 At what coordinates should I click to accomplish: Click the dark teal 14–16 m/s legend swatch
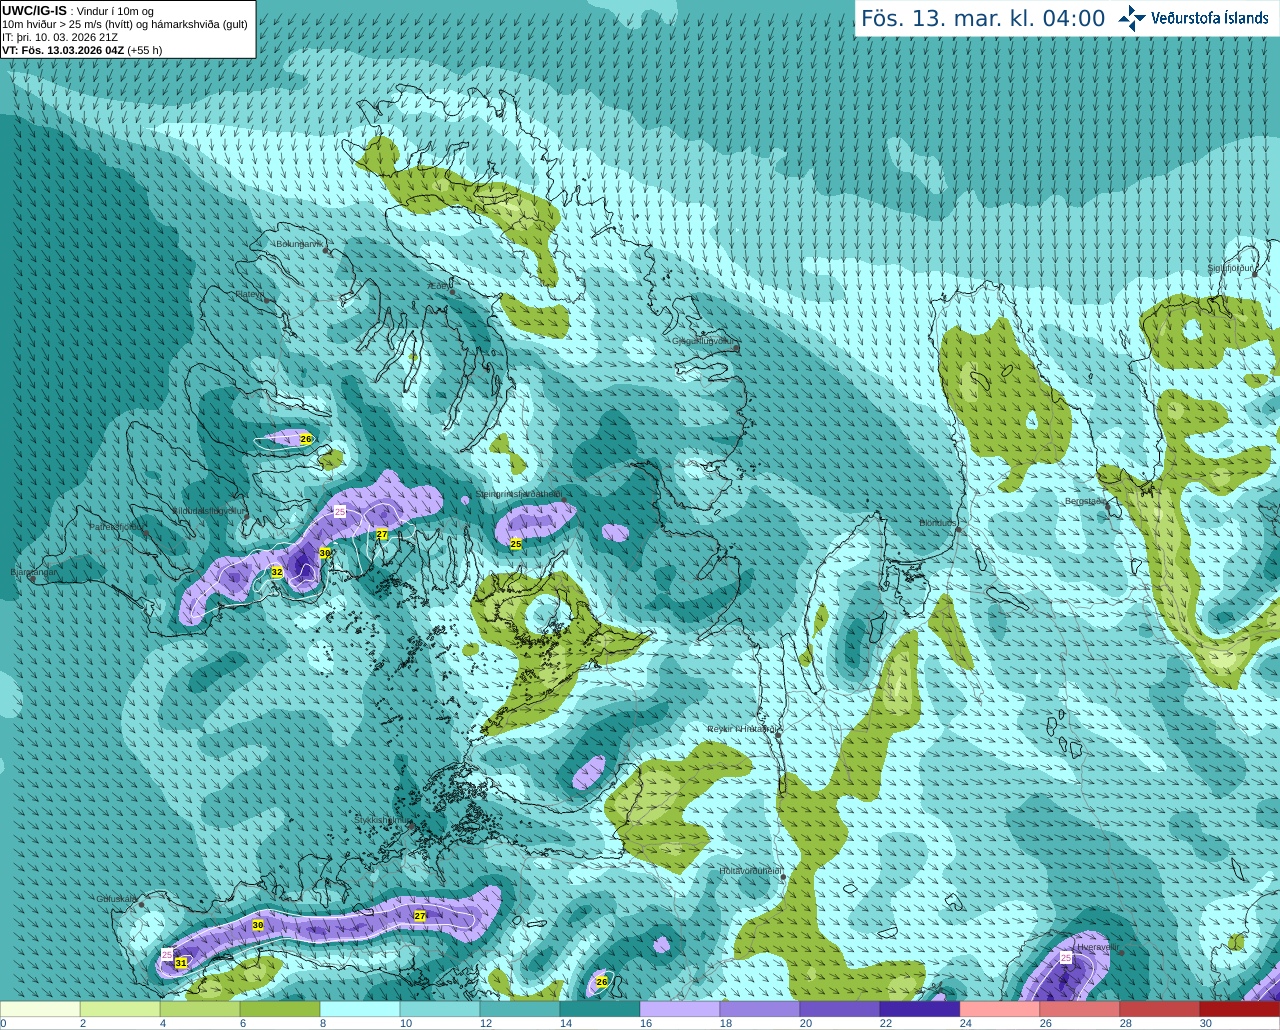pyautogui.click(x=600, y=1009)
